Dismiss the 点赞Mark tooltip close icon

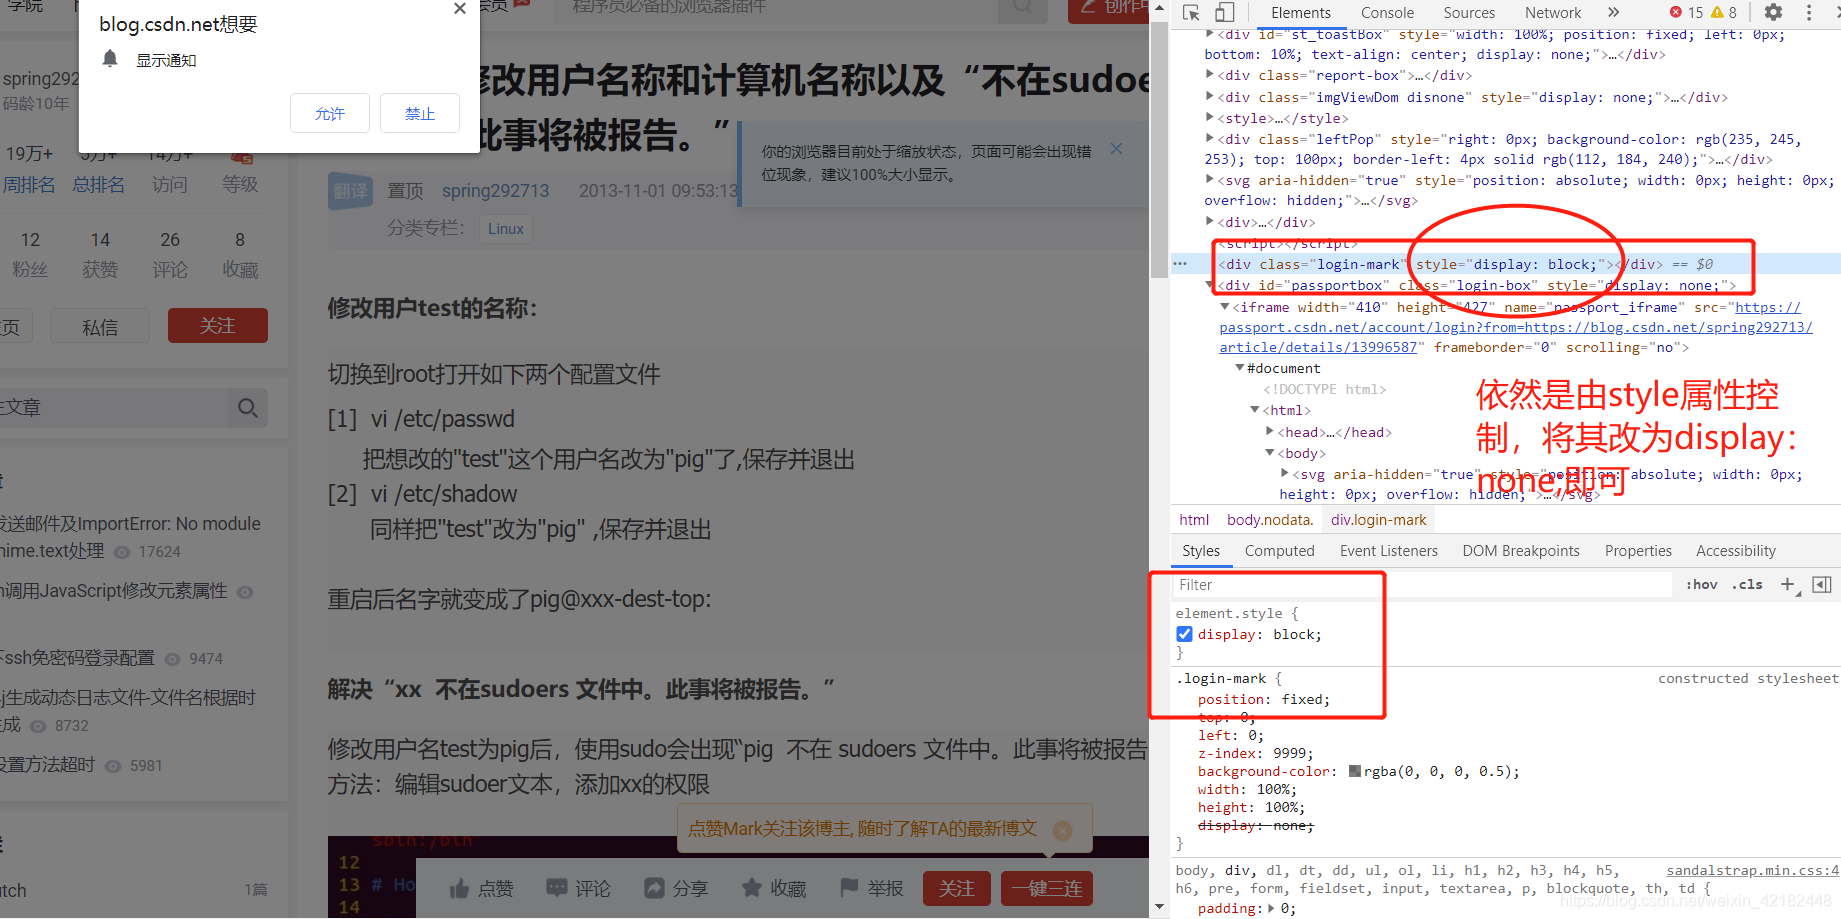[1063, 830]
